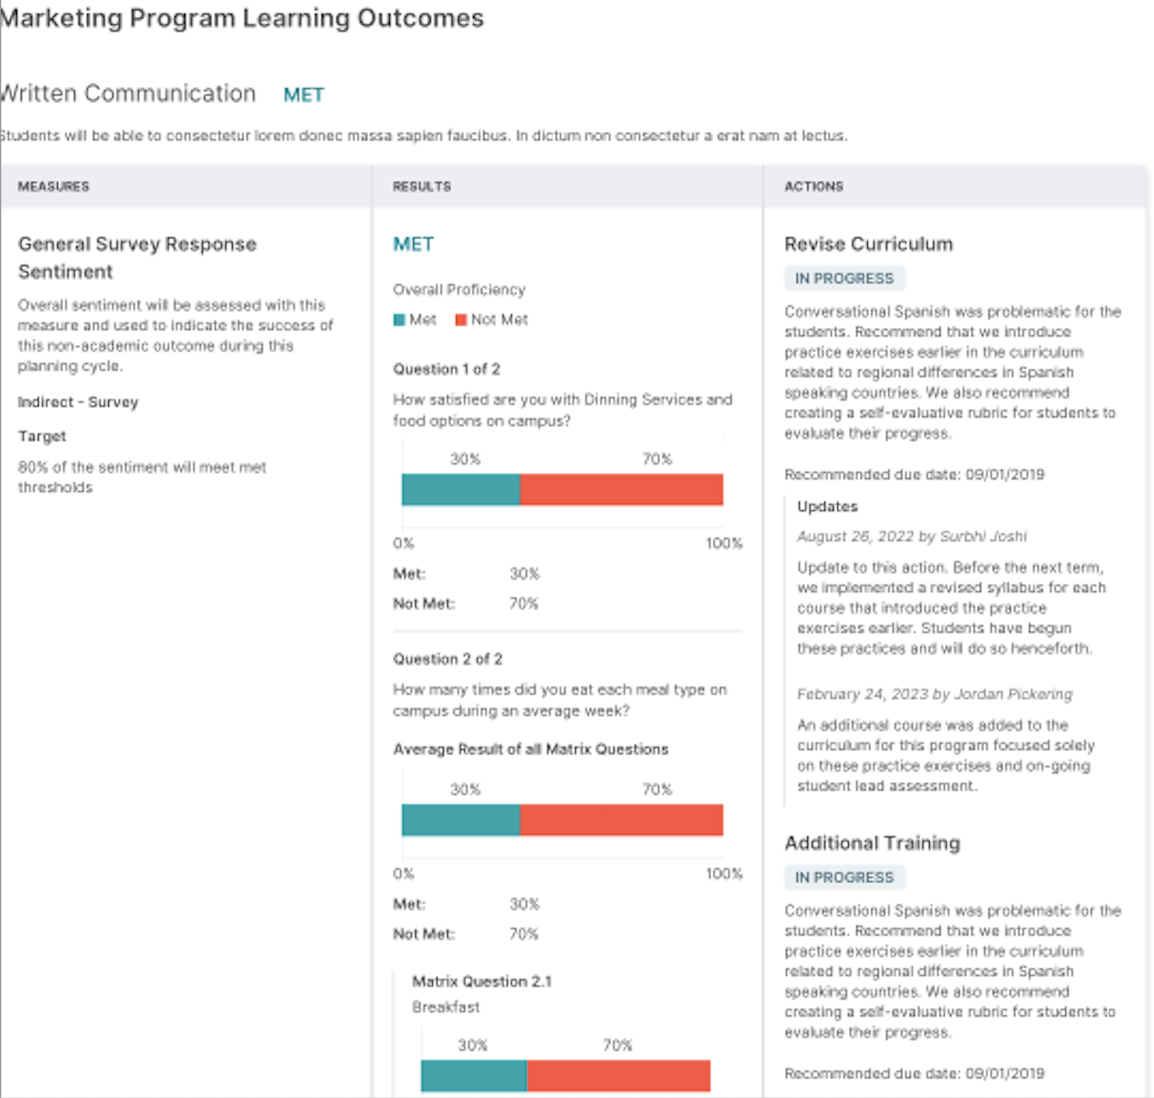Click the MET status next to Written Communication
The height and width of the screenshot is (1098, 1154).
coord(304,95)
